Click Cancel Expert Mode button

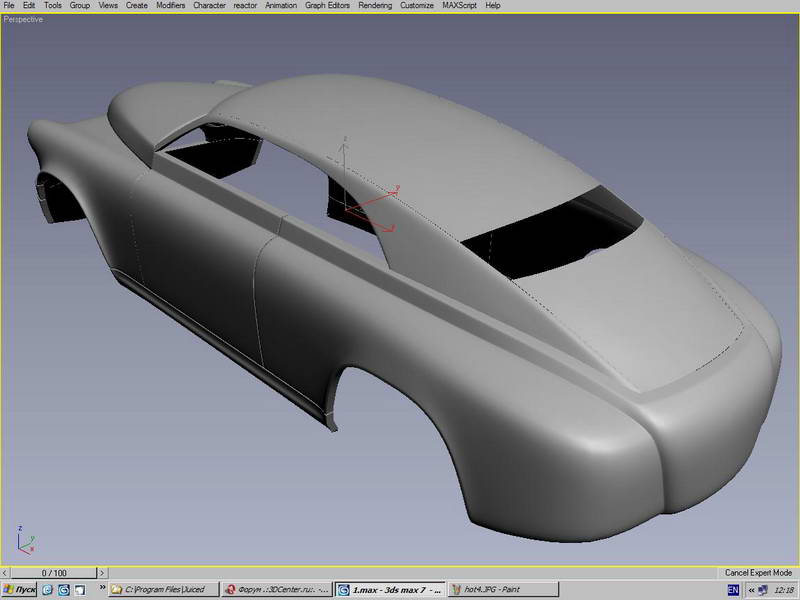(758, 572)
